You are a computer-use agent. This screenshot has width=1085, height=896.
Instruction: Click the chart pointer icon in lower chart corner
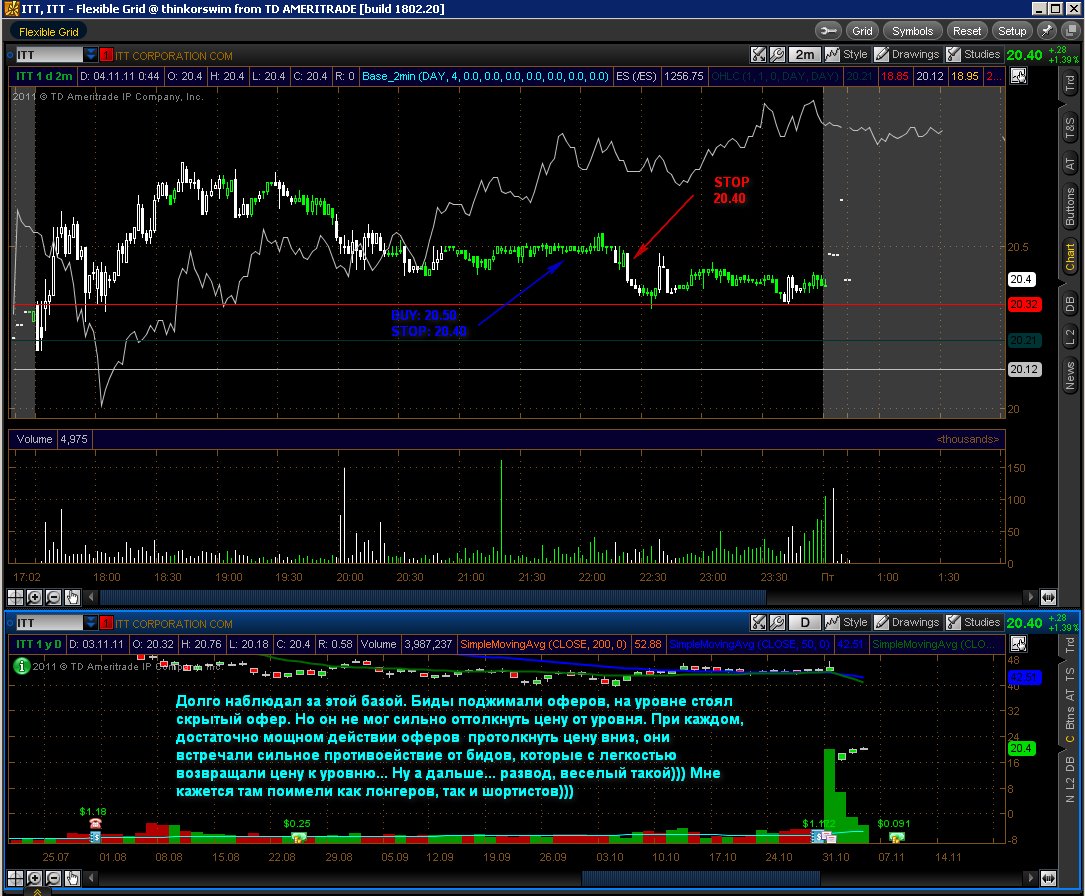tap(1019, 644)
